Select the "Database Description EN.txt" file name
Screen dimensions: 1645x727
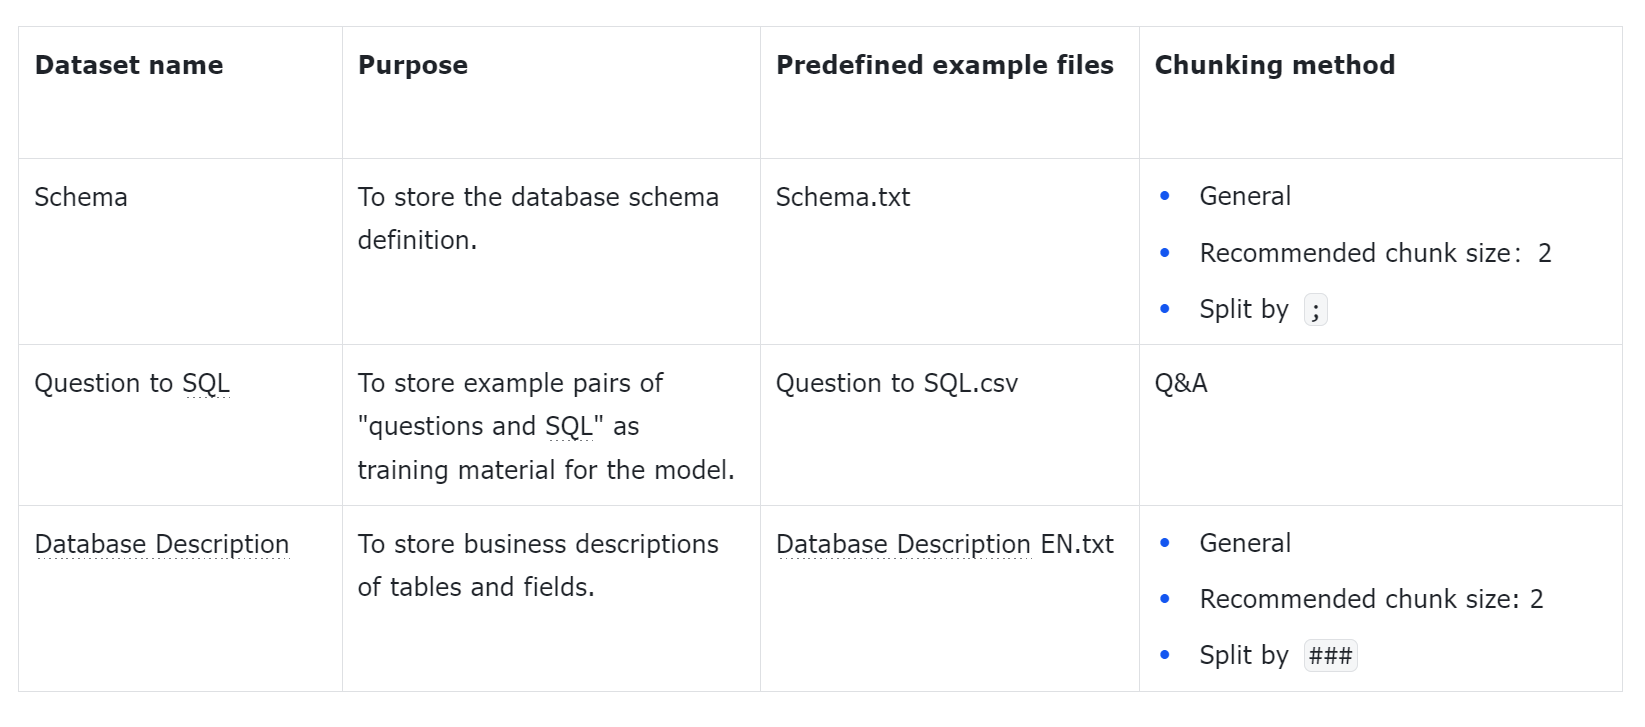coord(944,544)
